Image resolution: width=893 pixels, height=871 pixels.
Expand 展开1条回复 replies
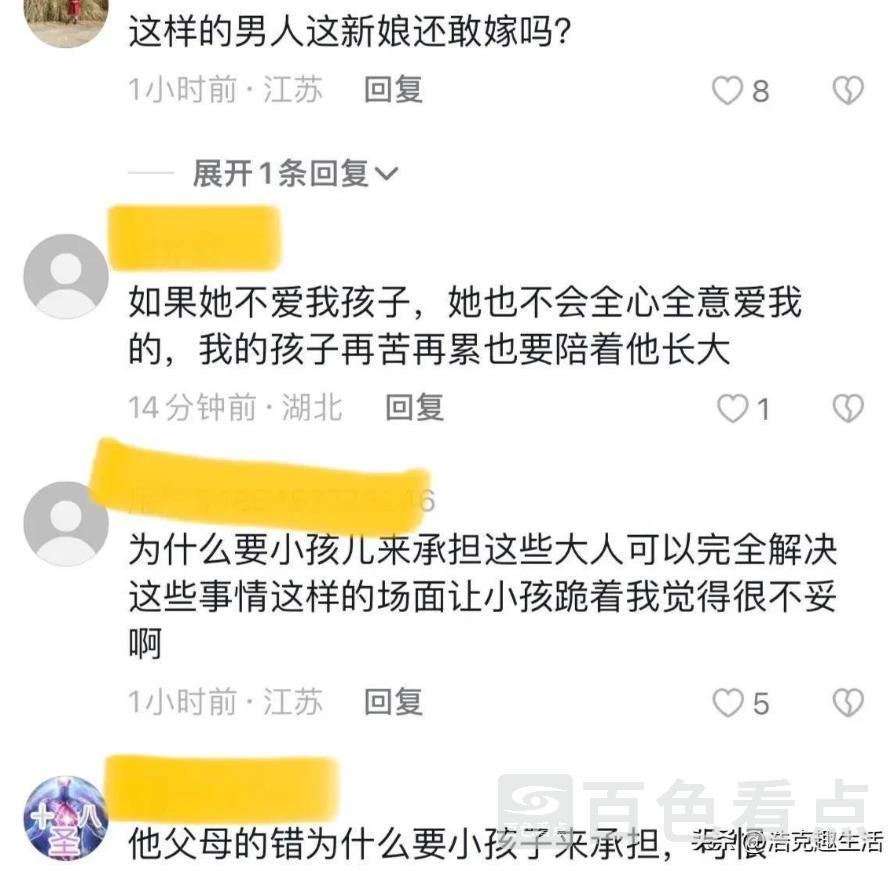click(x=294, y=173)
